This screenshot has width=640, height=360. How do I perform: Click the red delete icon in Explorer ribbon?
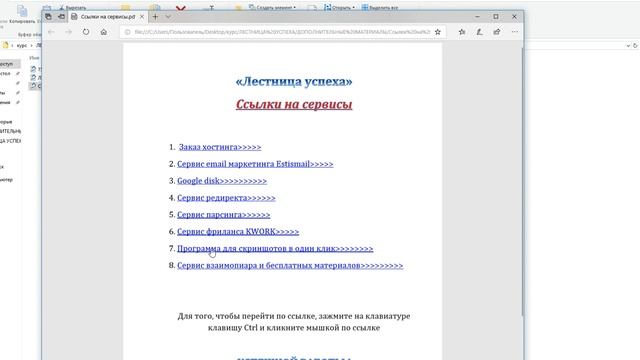(181, 7)
